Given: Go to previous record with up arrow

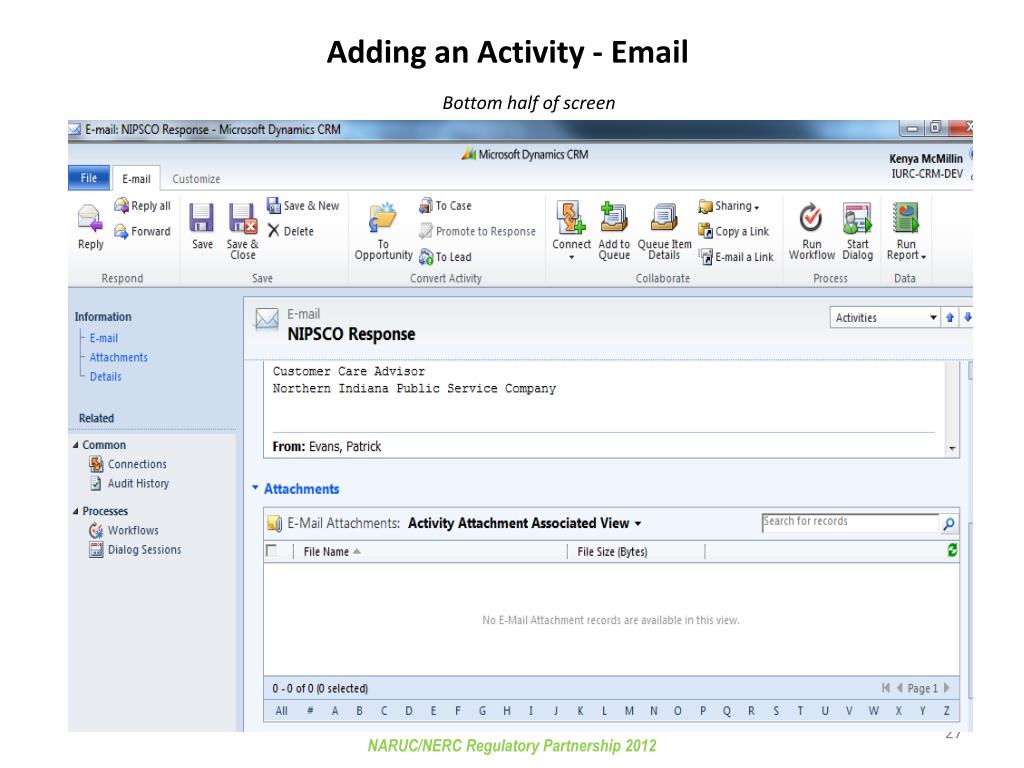Looking at the screenshot, I should tap(950, 317).
